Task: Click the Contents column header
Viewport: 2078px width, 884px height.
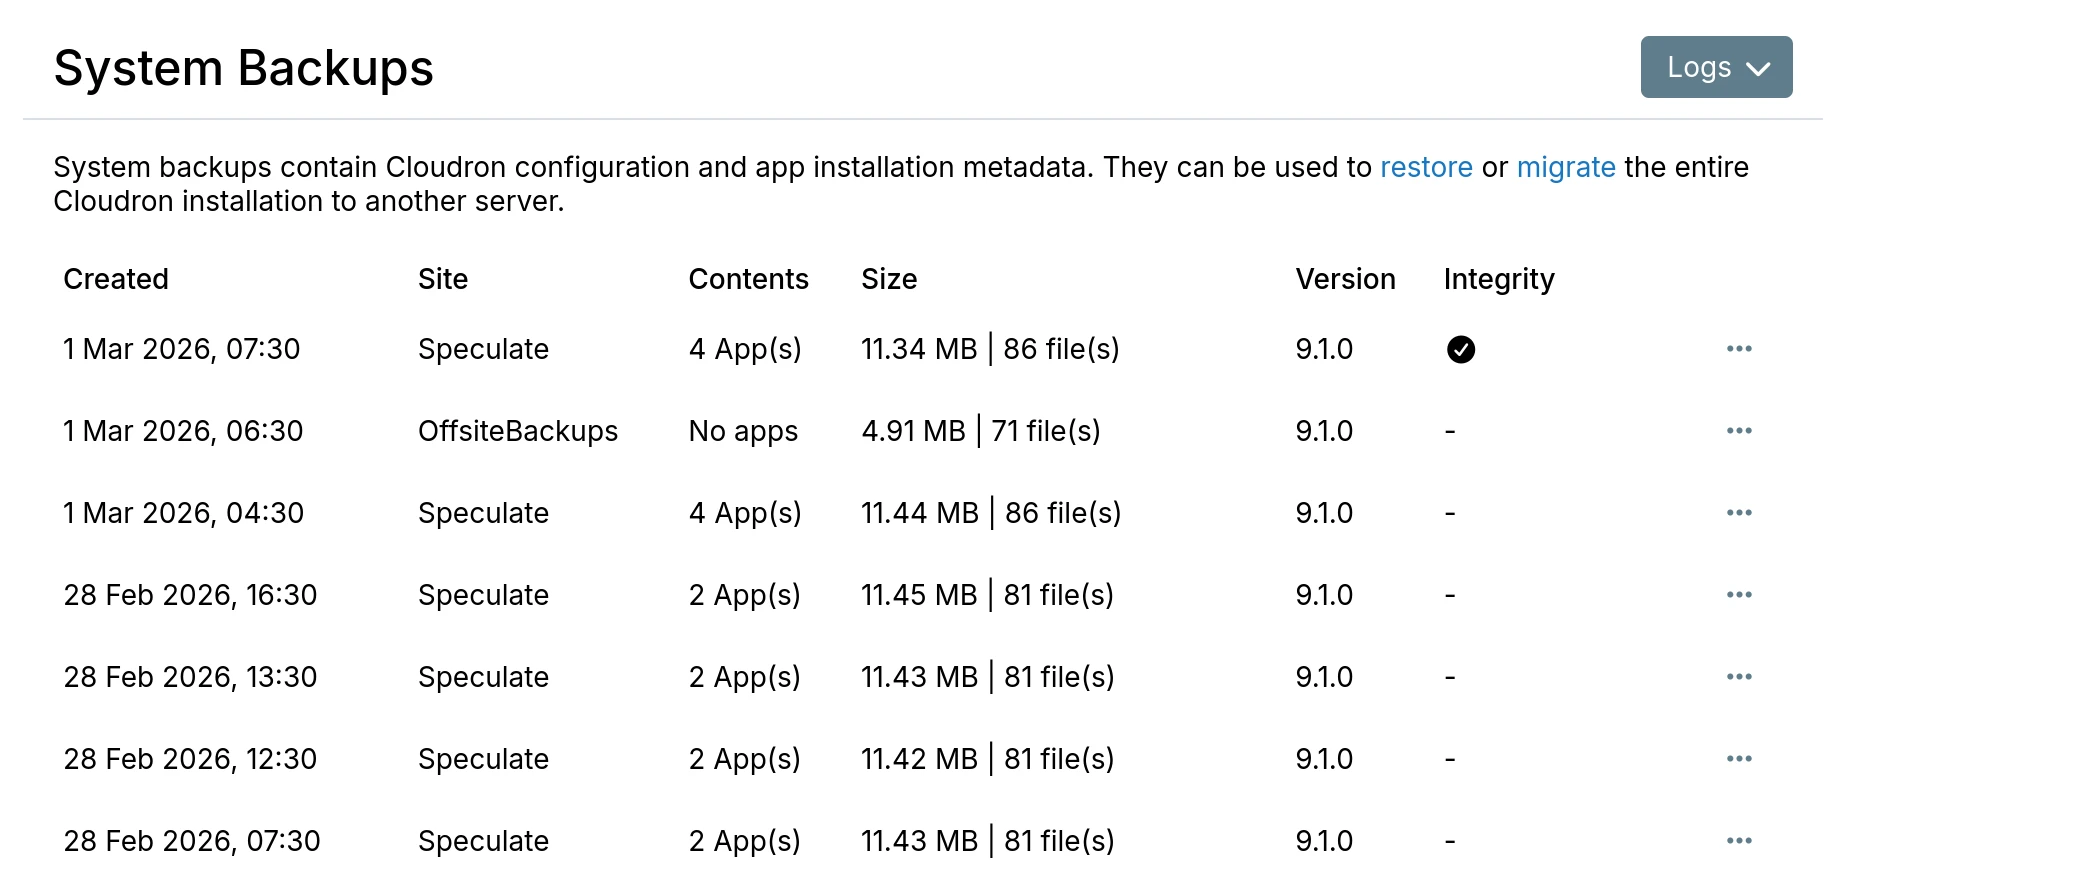Action: [x=748, y=279]
